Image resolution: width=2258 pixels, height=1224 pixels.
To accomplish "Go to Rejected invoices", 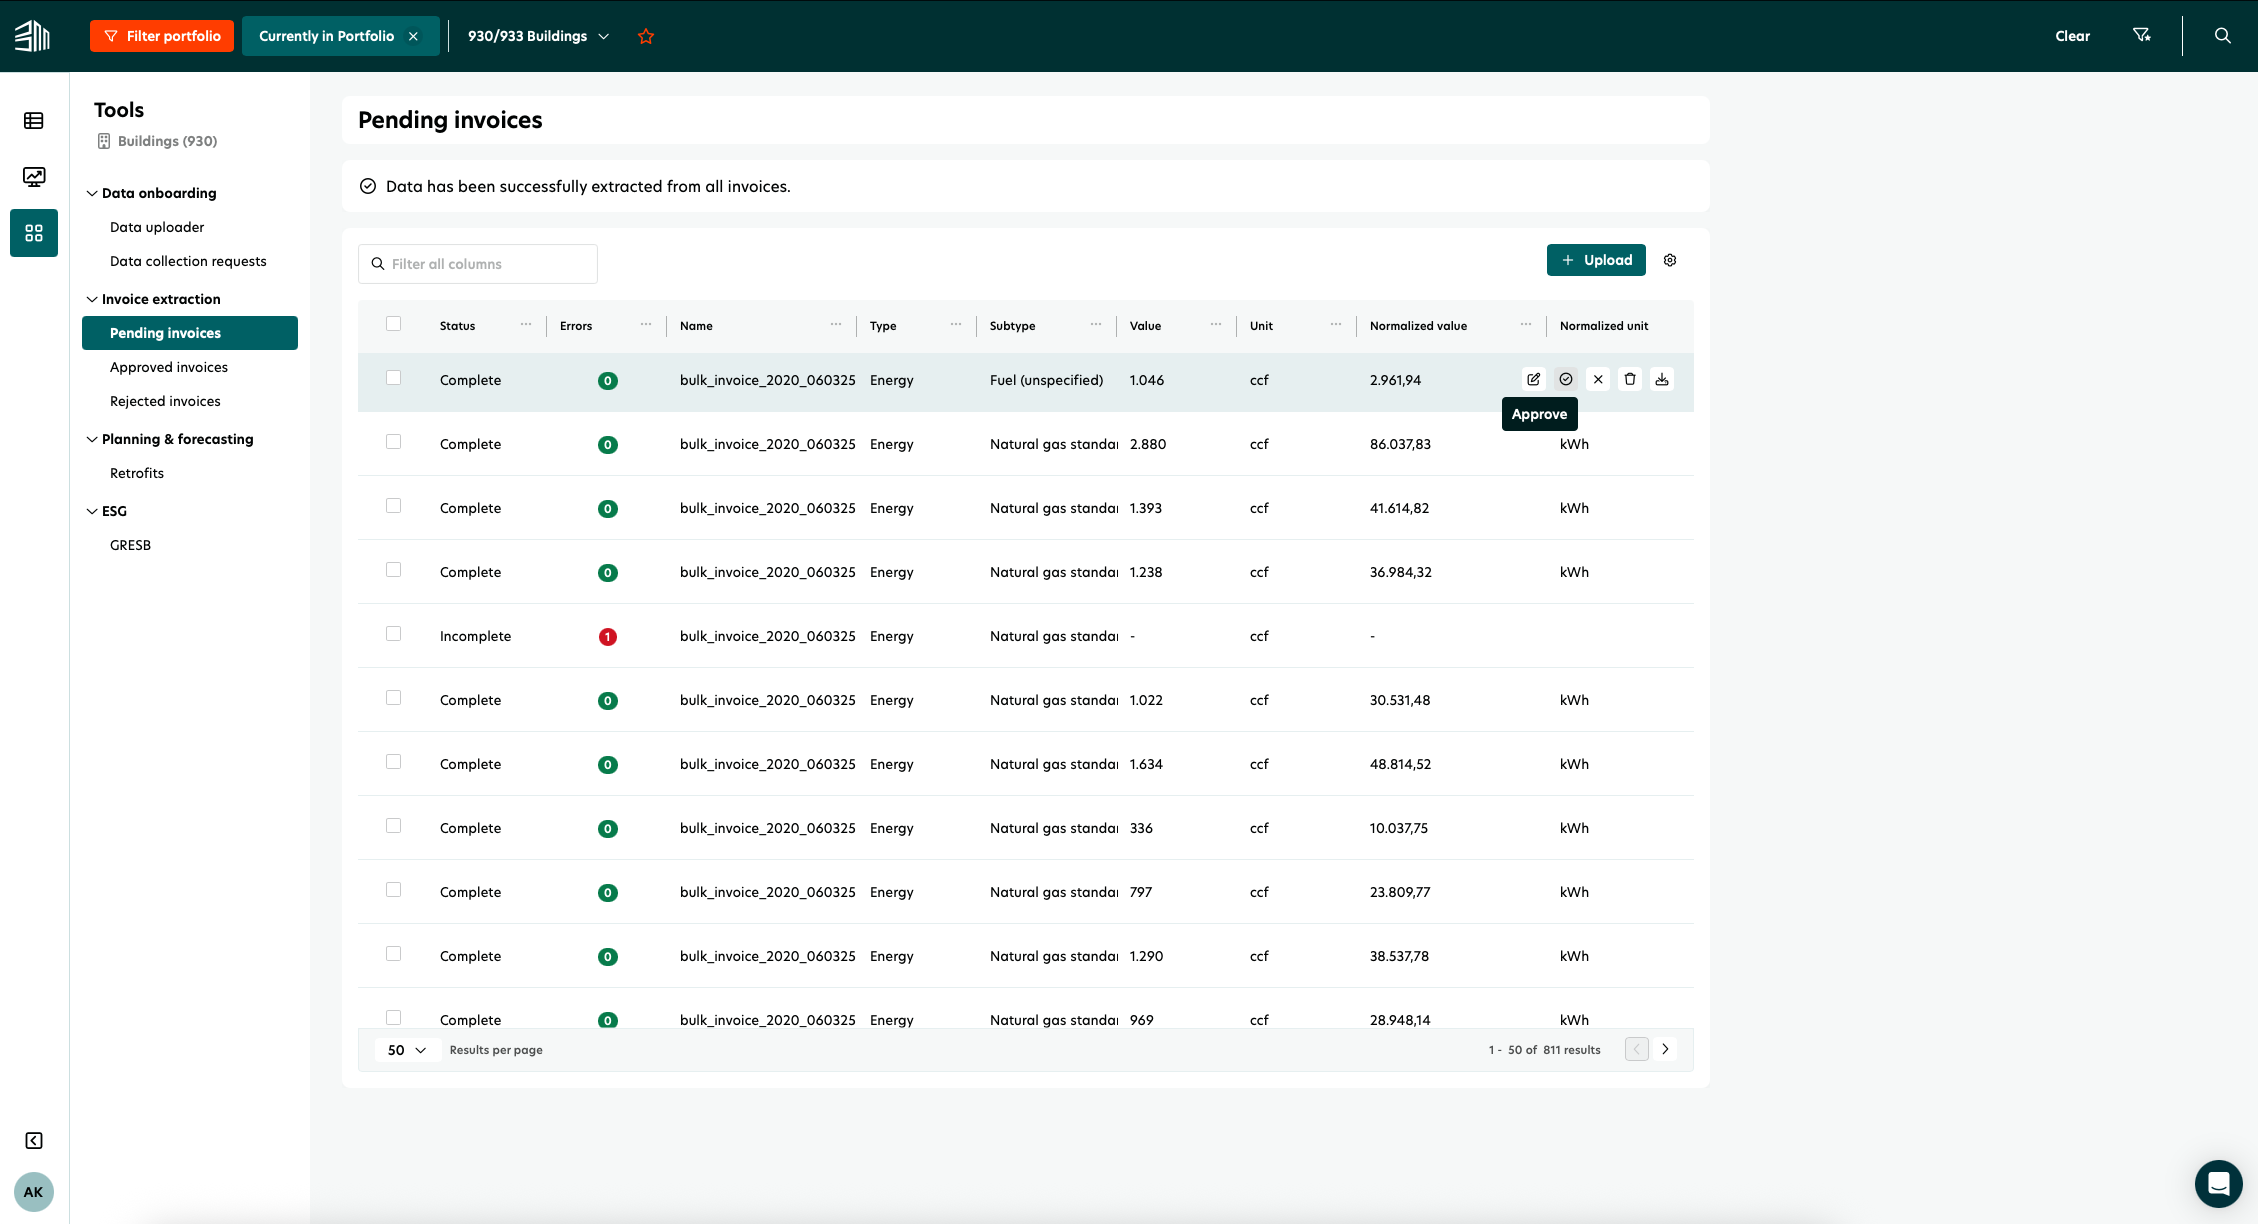I will [x=165, y=401].
